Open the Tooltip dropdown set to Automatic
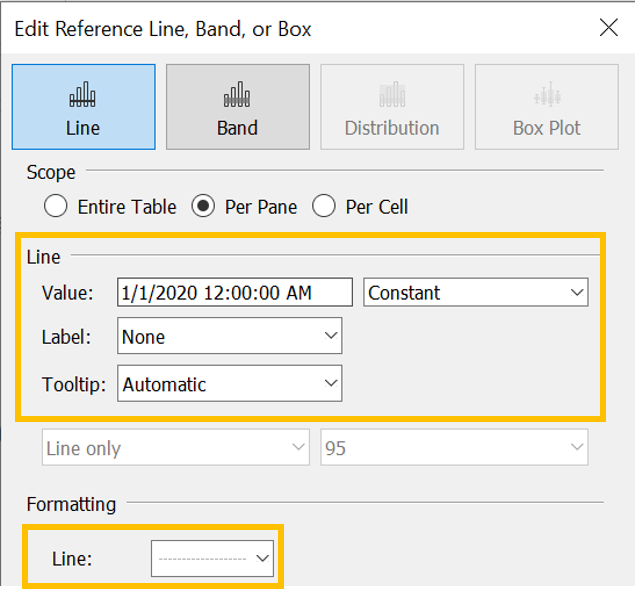This screenshot has width=635, height=589. click(230, 384)
